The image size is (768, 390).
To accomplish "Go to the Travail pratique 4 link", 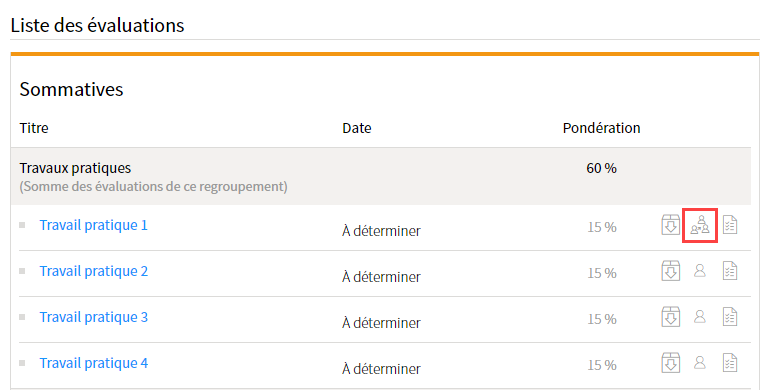I will [x=94, y=363].
